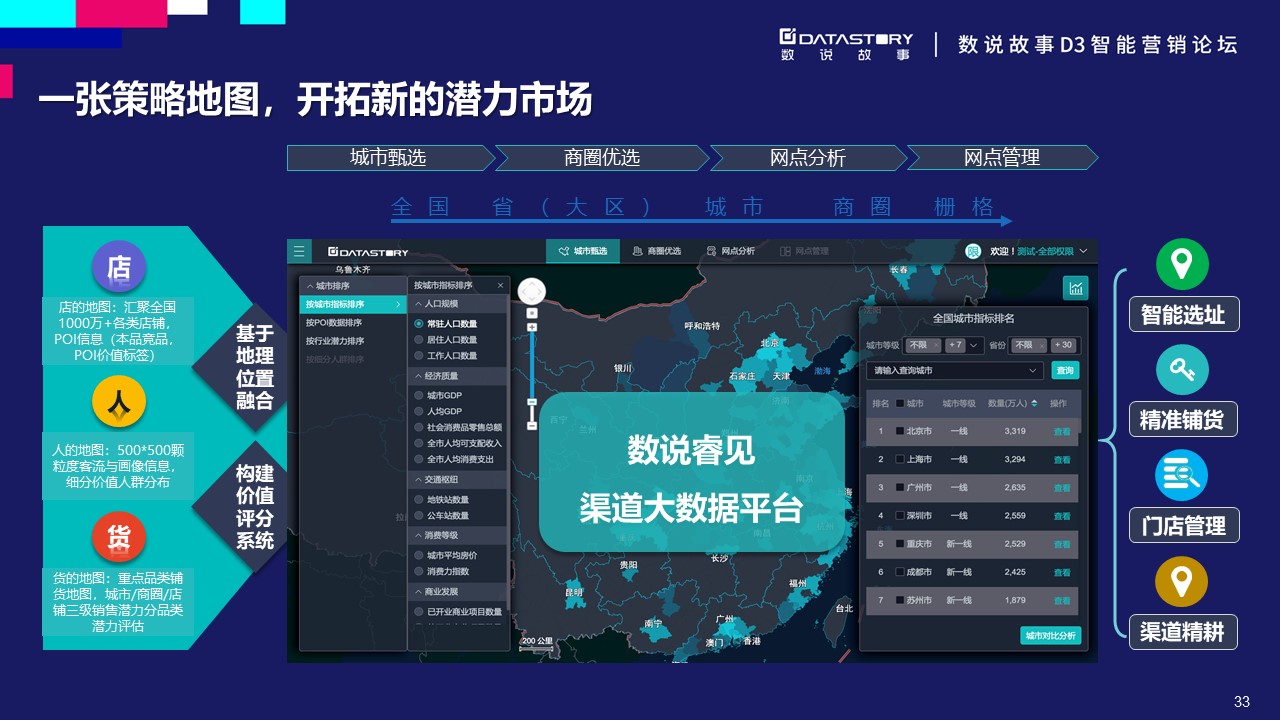
Task: Click 查看 link for 苏州市
Action: pos(1061,601)
